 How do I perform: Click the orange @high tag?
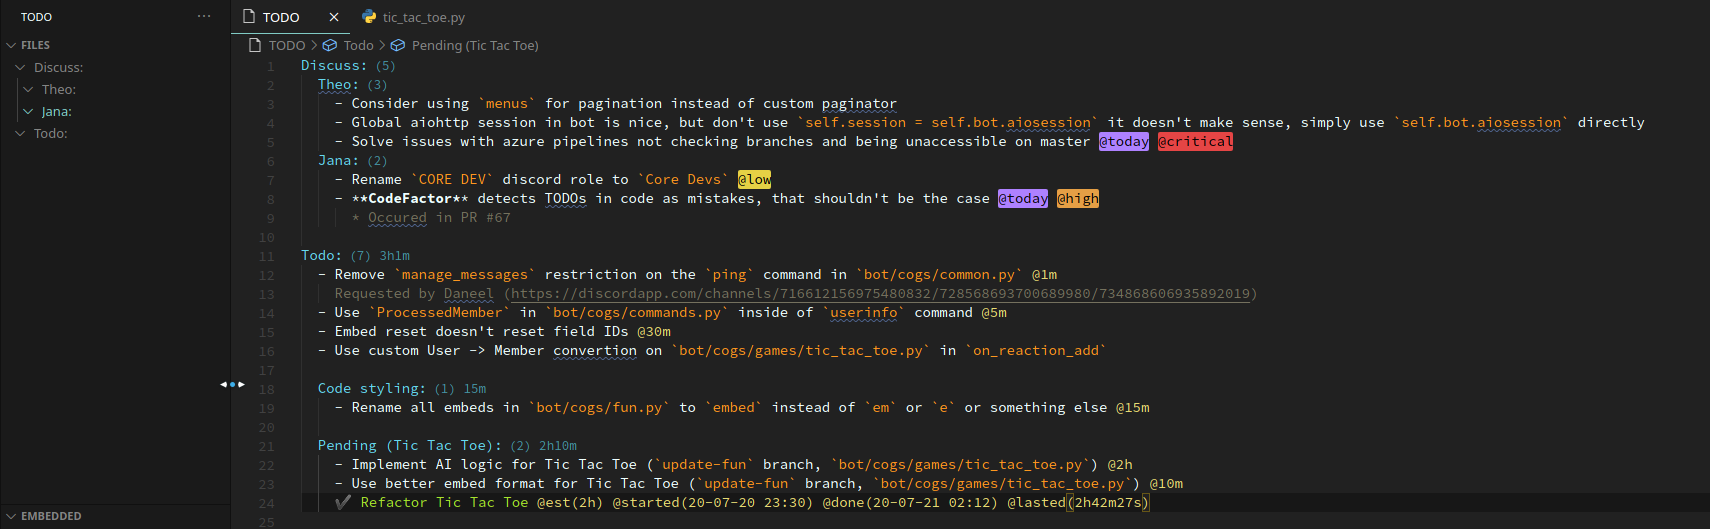pyautogui.click(x=1078, y=199)
